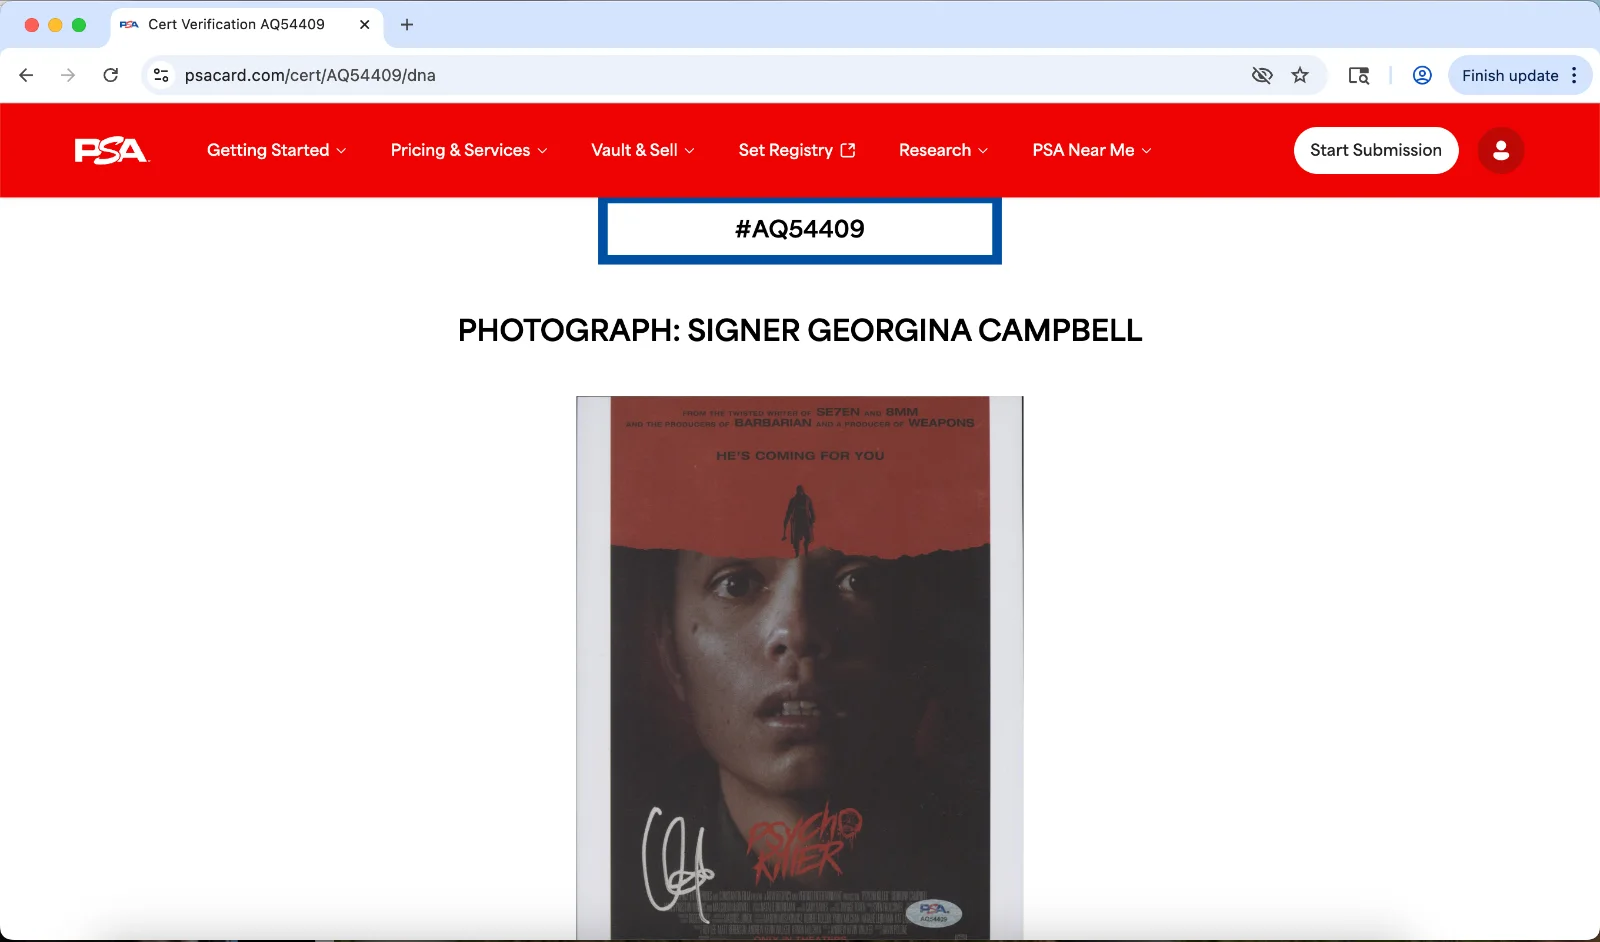Viewport: 1600px width, 942px height.
Task: Open Chrome three-dot menu
Action: click(x=1574, y=75)
